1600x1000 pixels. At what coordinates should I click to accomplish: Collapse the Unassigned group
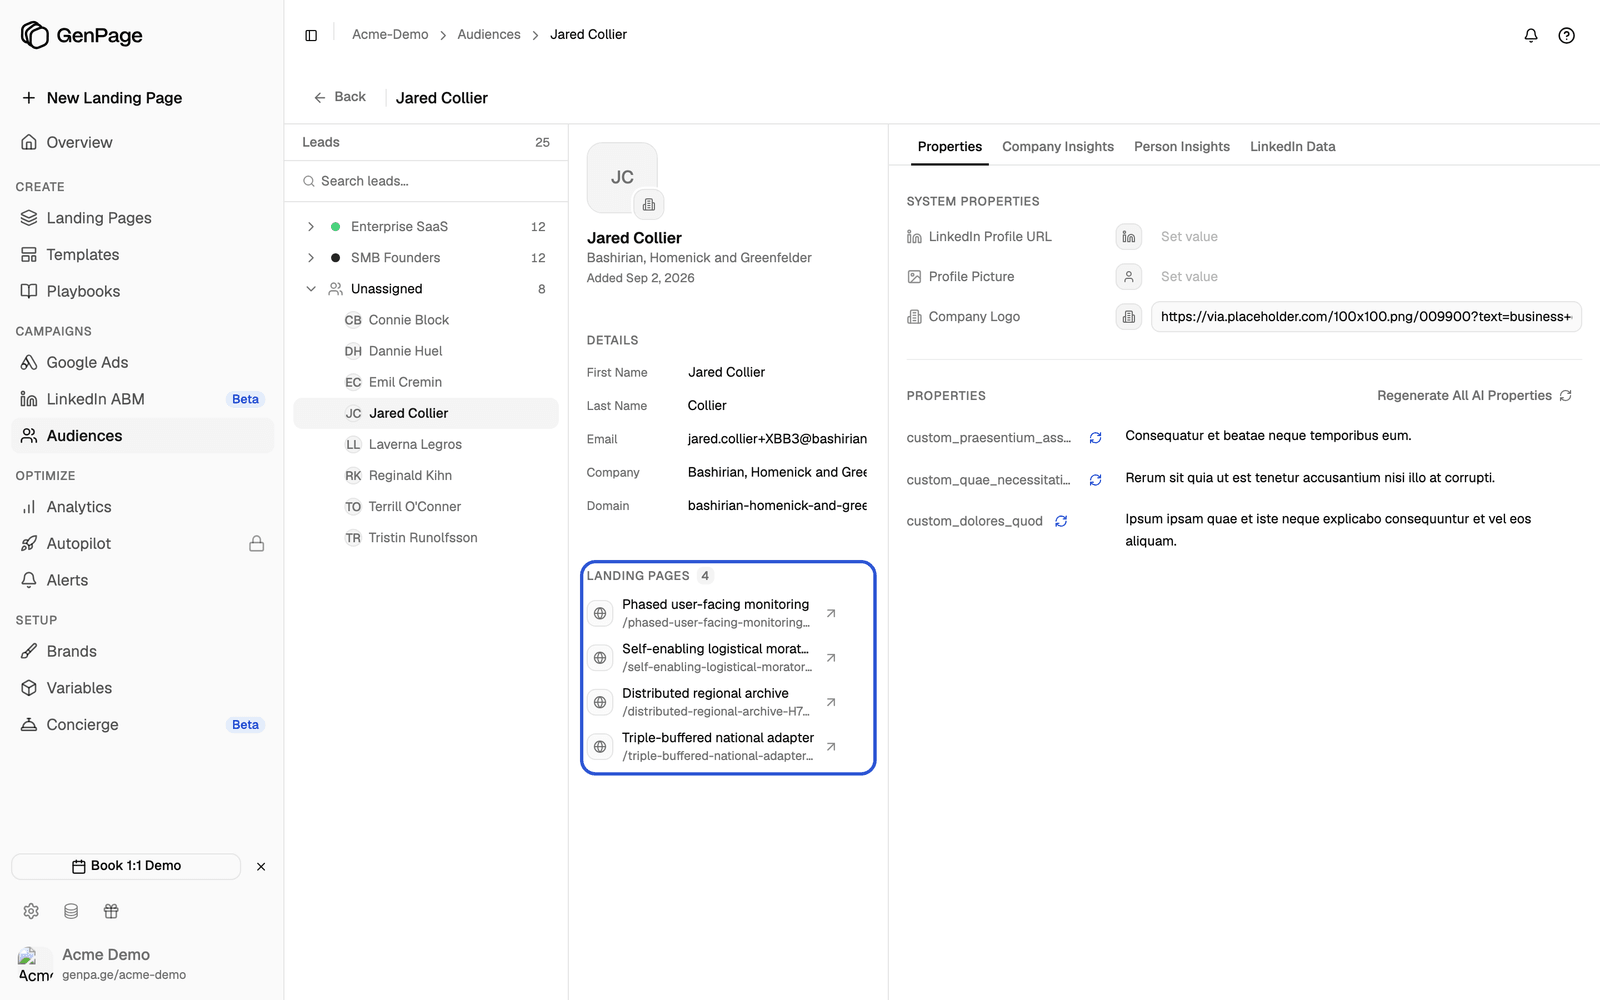311,289
